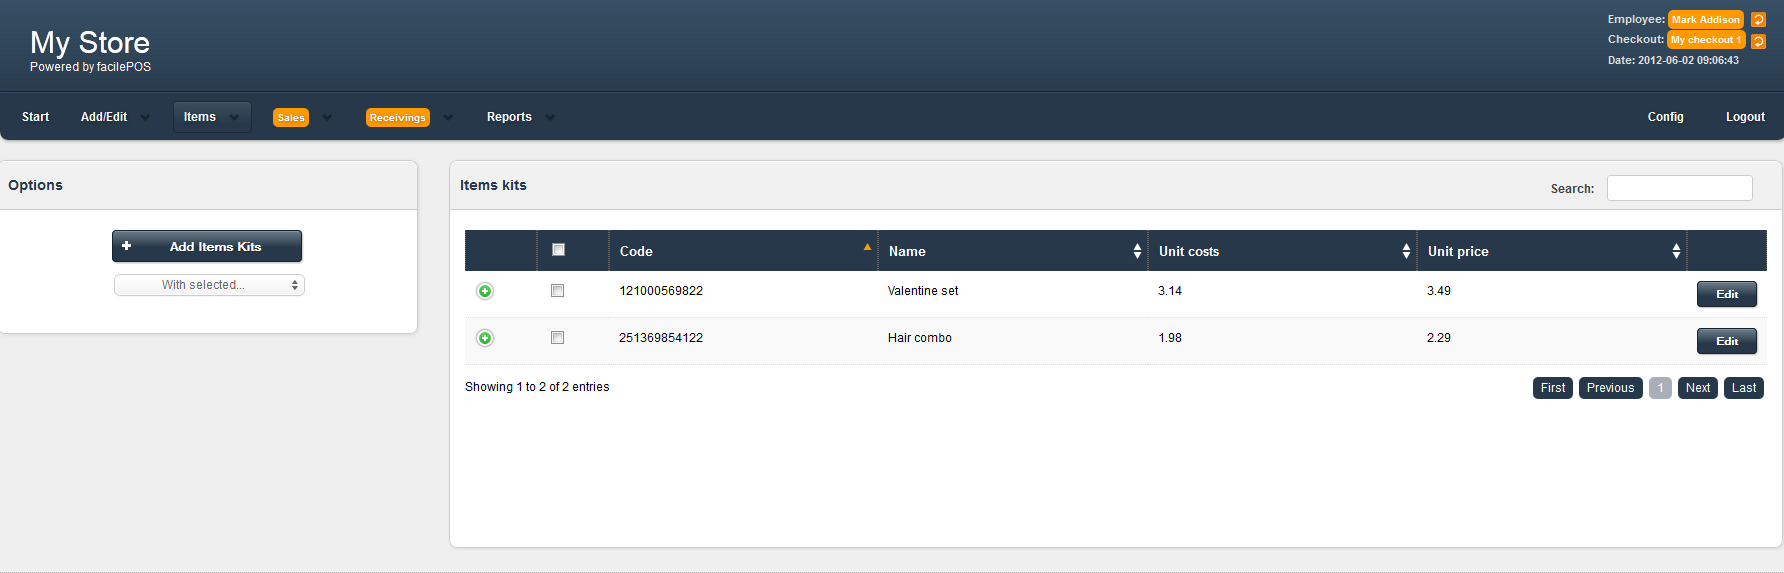Expand the Hair combo row details

click(485, 338)
